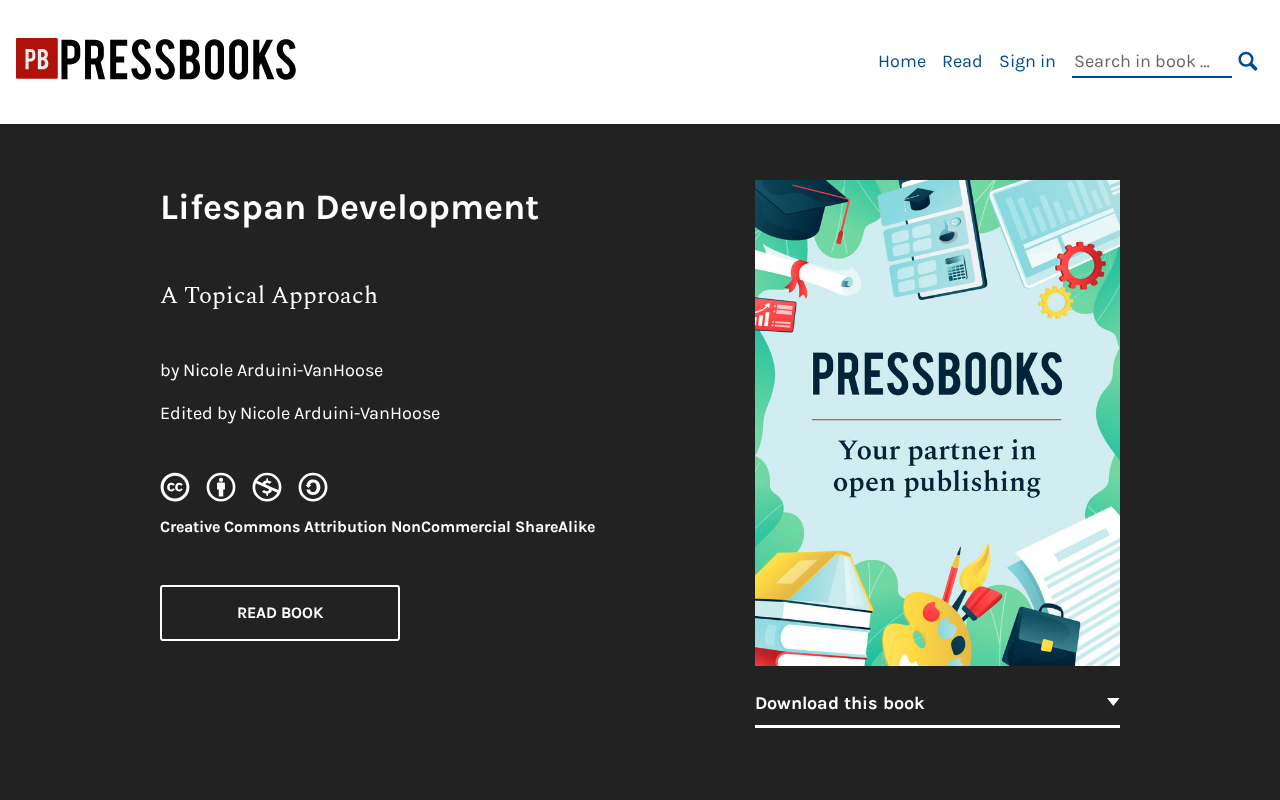This screenshot has height=800, width=1280.
Task: Click the red PB square in the logo
Action: [37, 59]
